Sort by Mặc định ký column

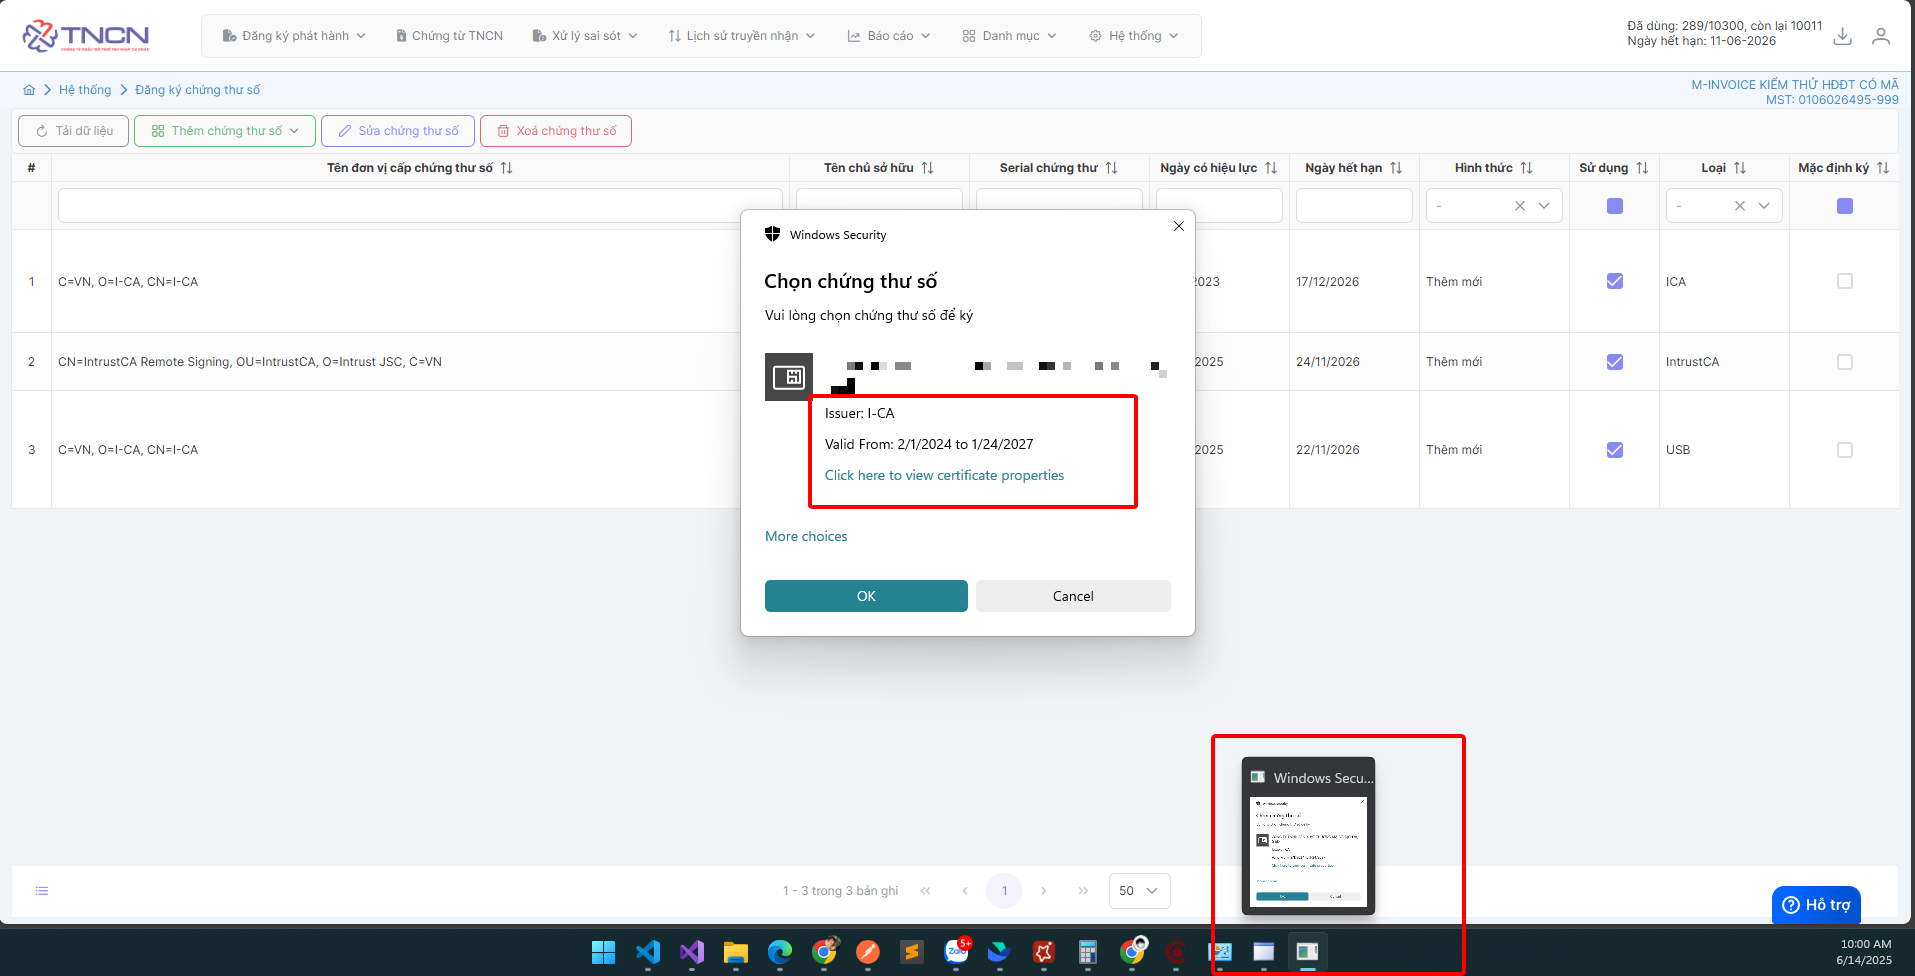[x=1883, y=168]
